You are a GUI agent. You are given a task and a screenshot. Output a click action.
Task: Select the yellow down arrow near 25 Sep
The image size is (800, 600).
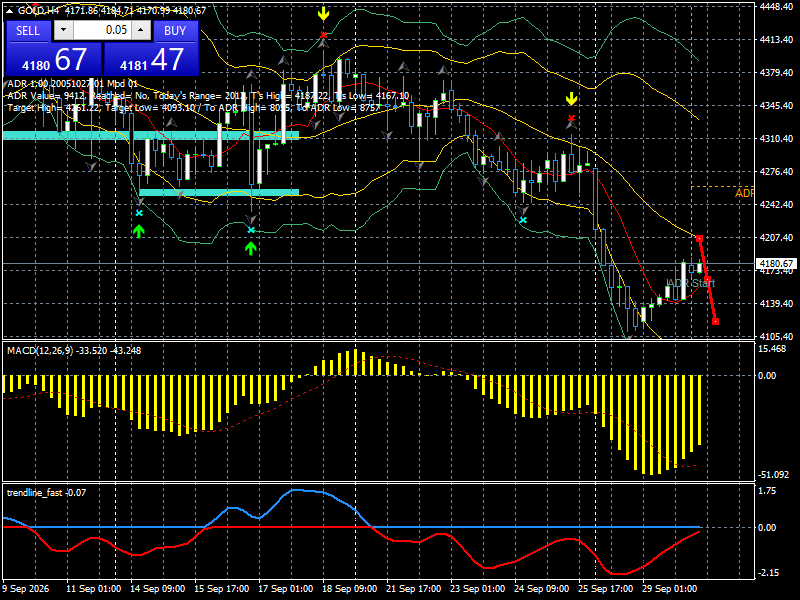[x=571, y=99]
